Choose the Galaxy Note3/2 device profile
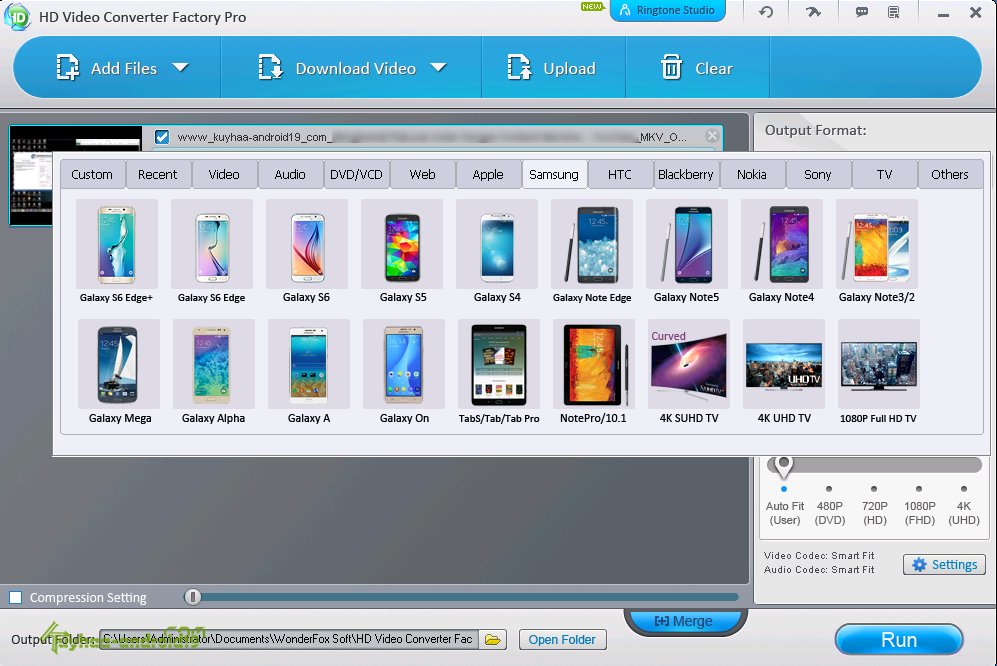The image size is (997, 666). pos(877,244)
